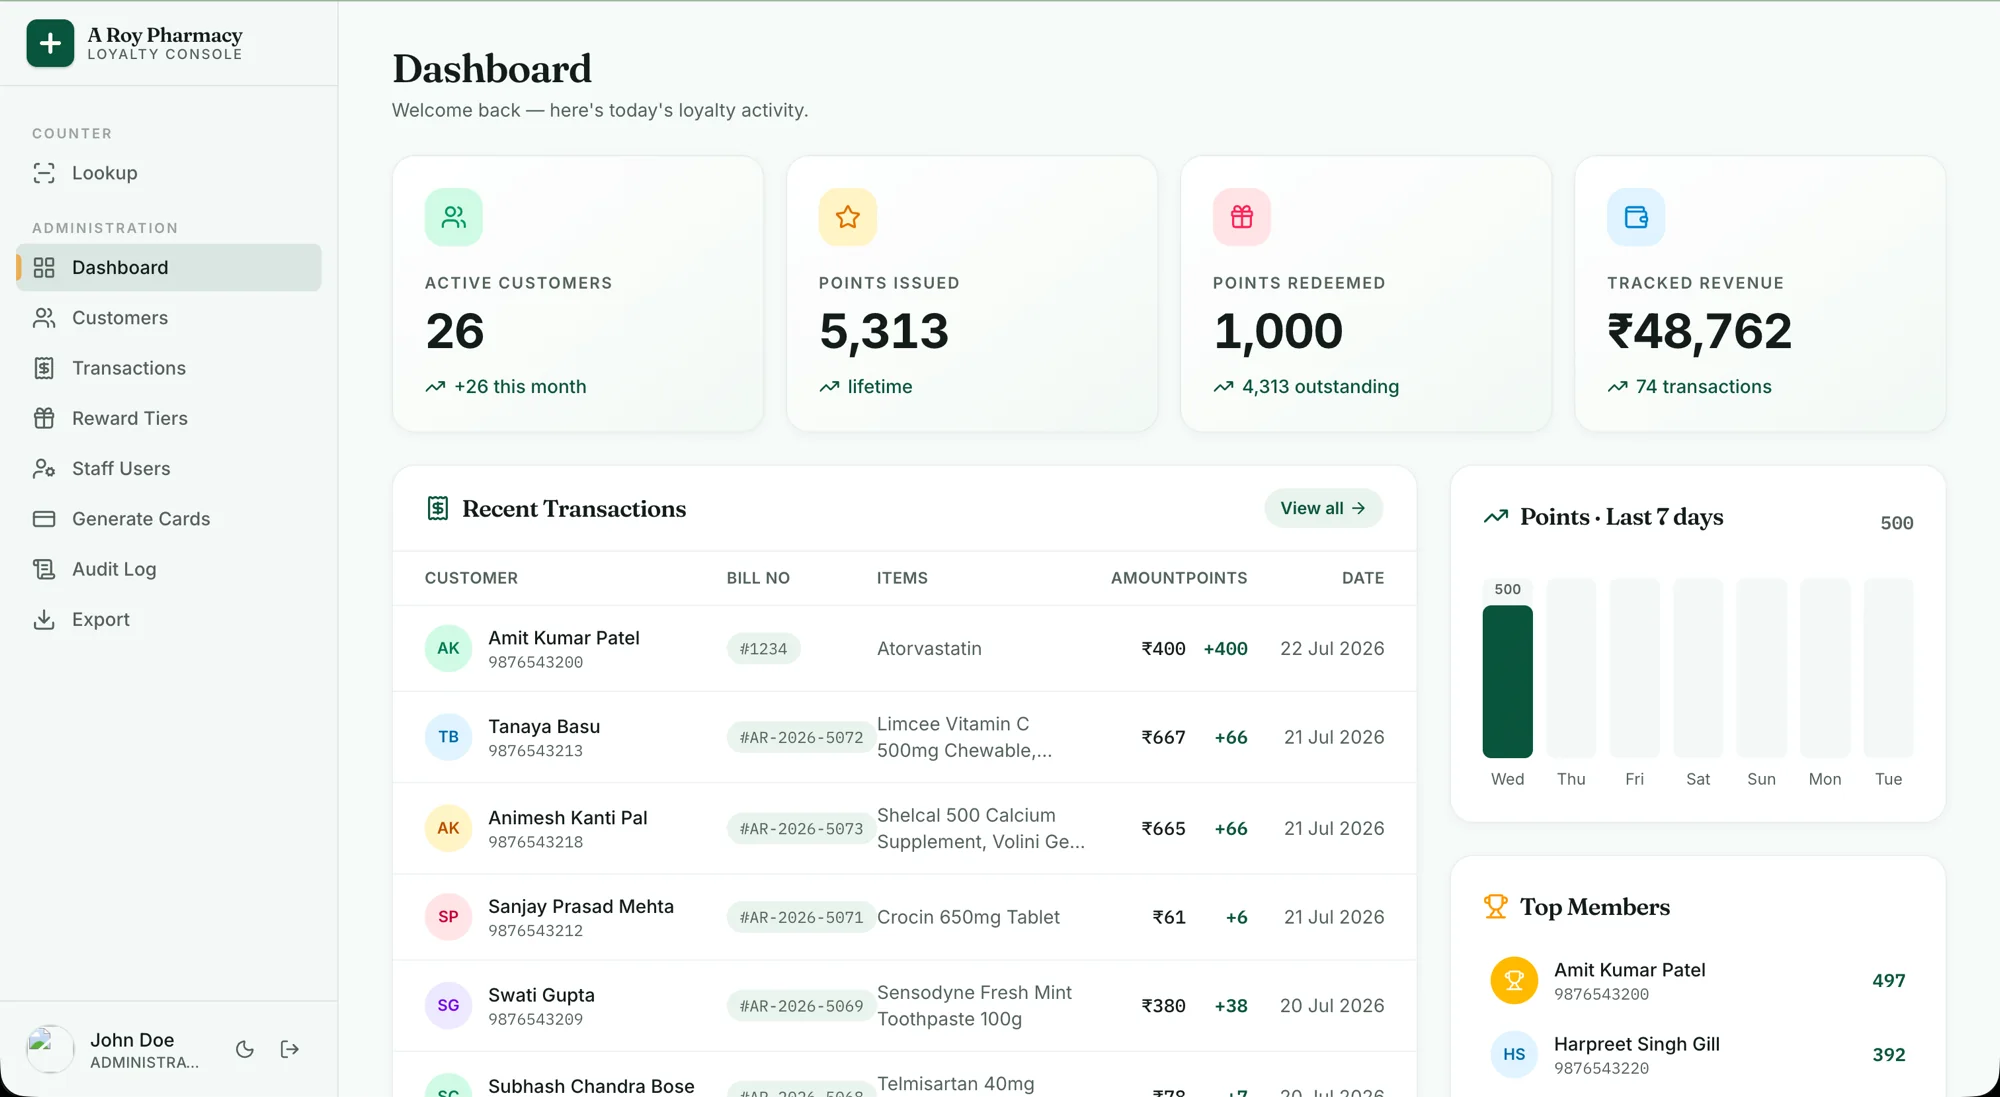Click the HS avatar for Harpreet Singh Gill

click(x=1514, y=1055)
